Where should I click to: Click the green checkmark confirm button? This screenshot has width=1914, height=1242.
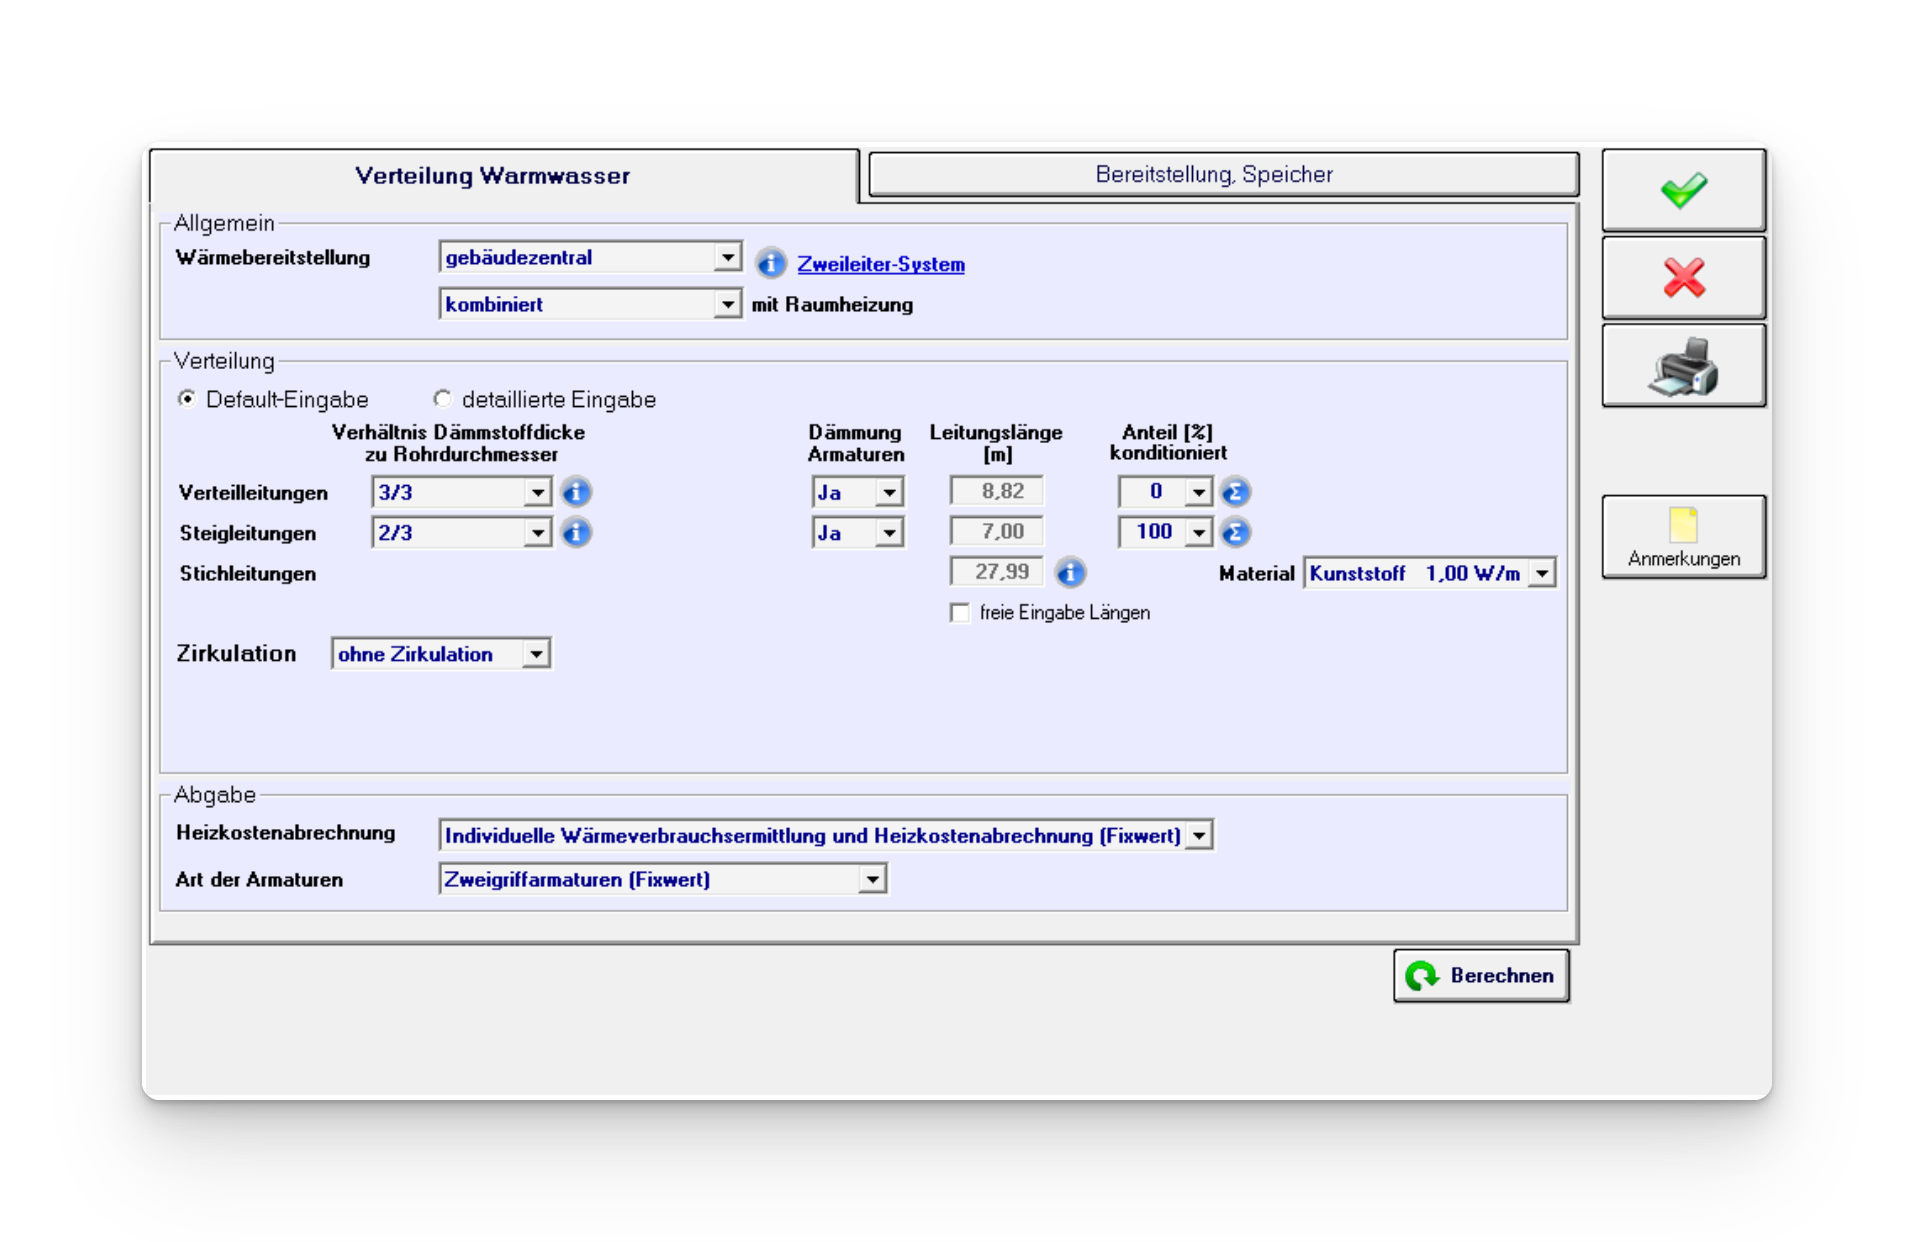[x=1683, y=190]
